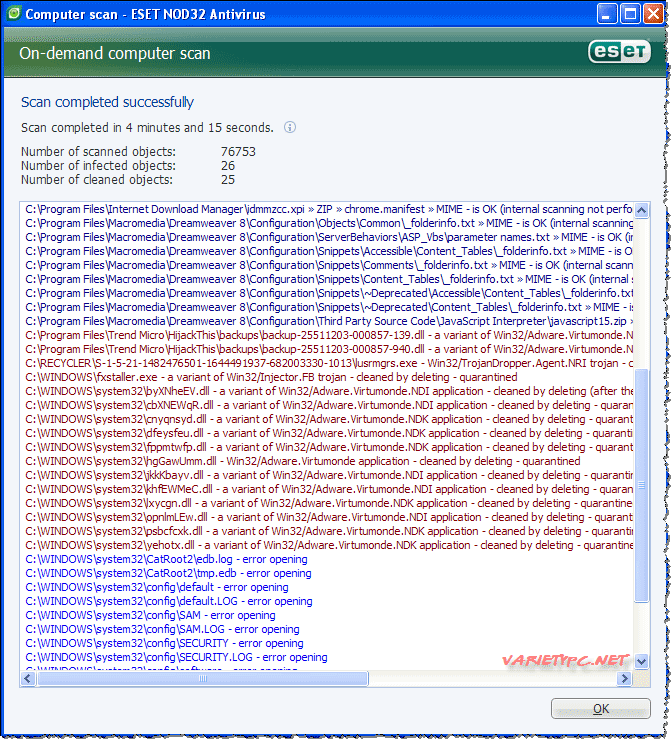Click the horizontal scrollbar thumb
The image size is (671, 739).
203,679
